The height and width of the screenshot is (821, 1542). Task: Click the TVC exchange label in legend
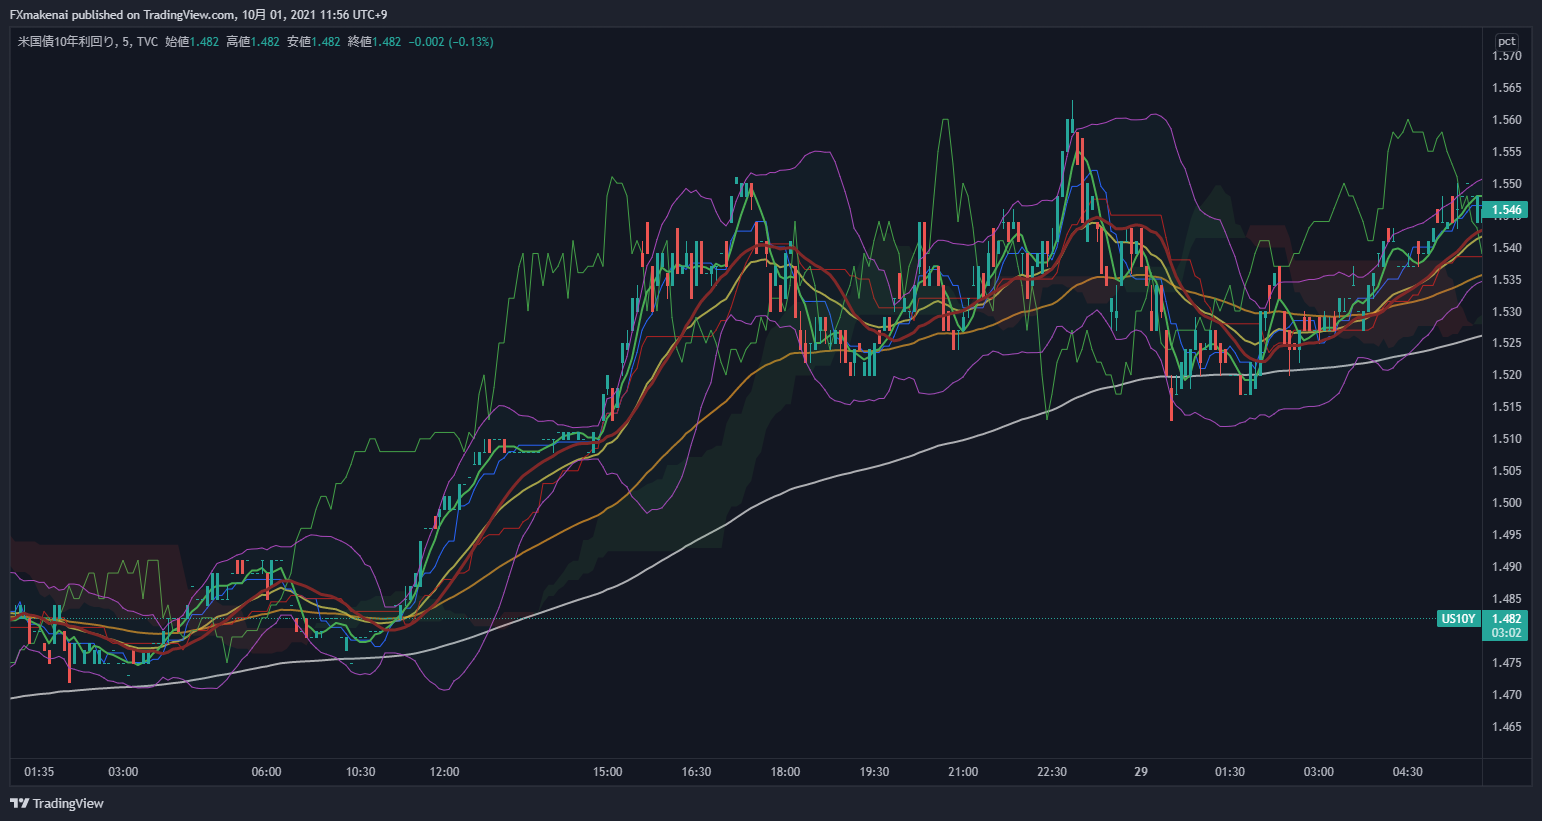point(147,42)
